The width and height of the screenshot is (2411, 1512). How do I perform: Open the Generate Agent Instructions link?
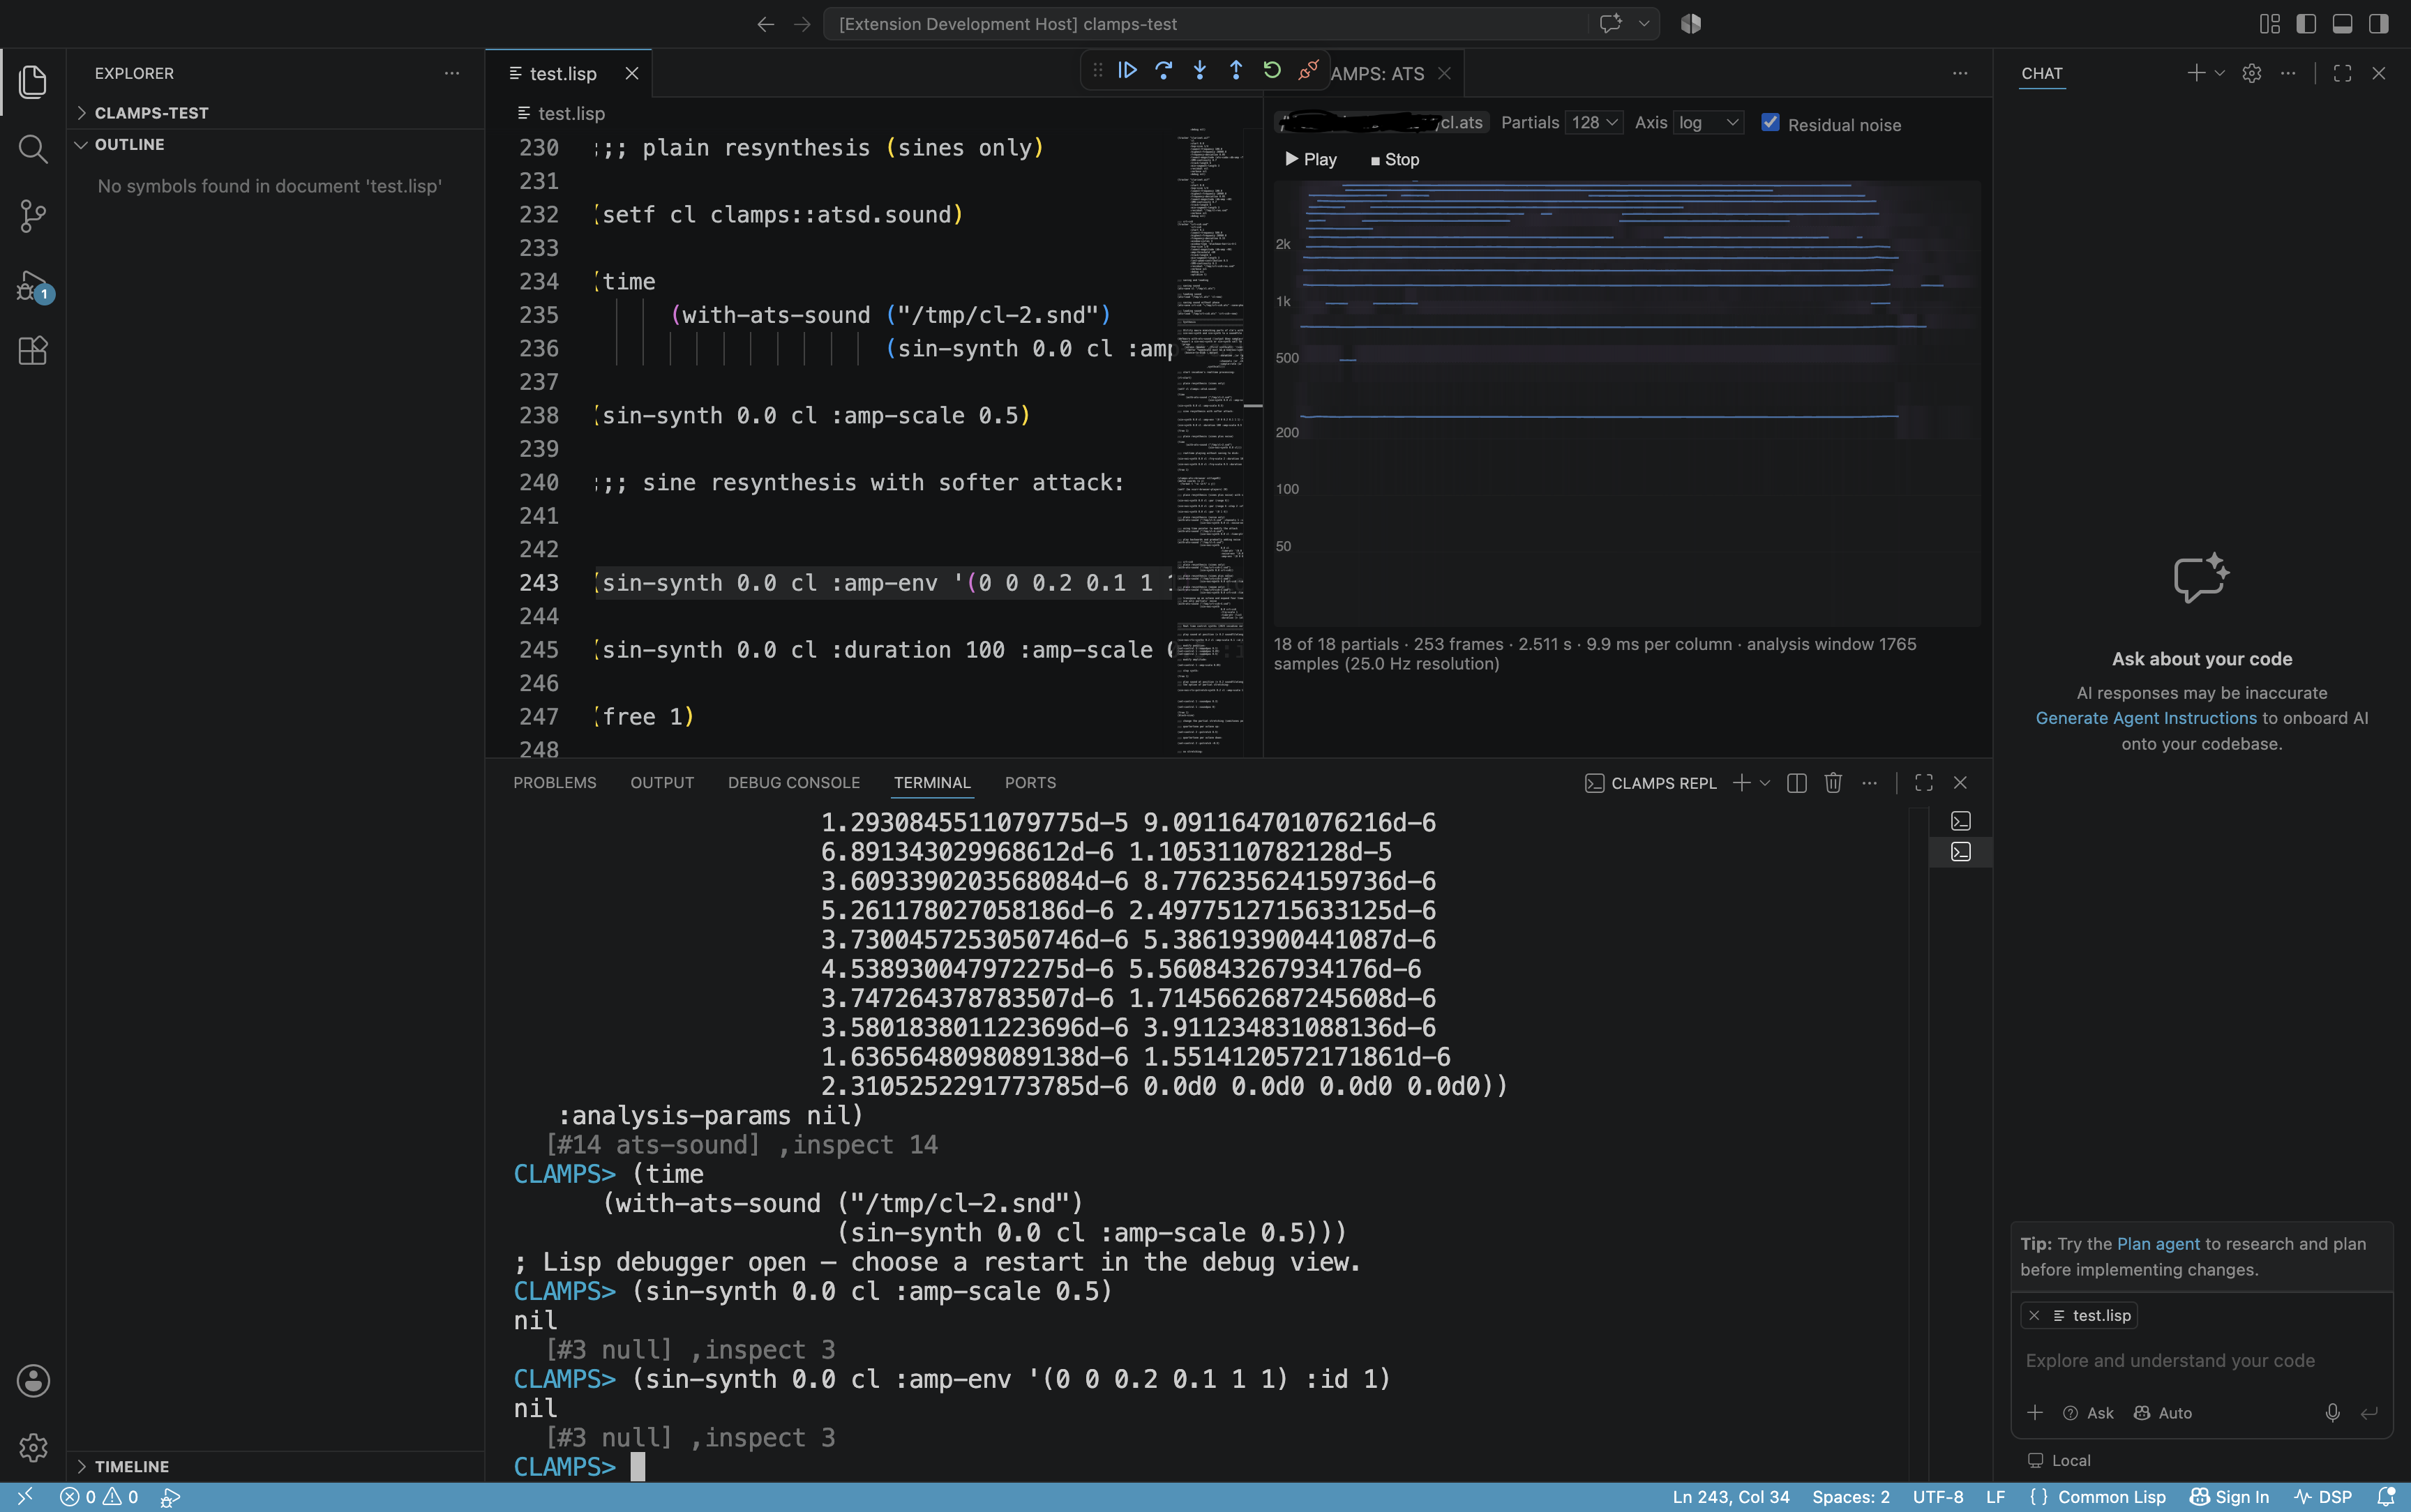pos(2146,718)
